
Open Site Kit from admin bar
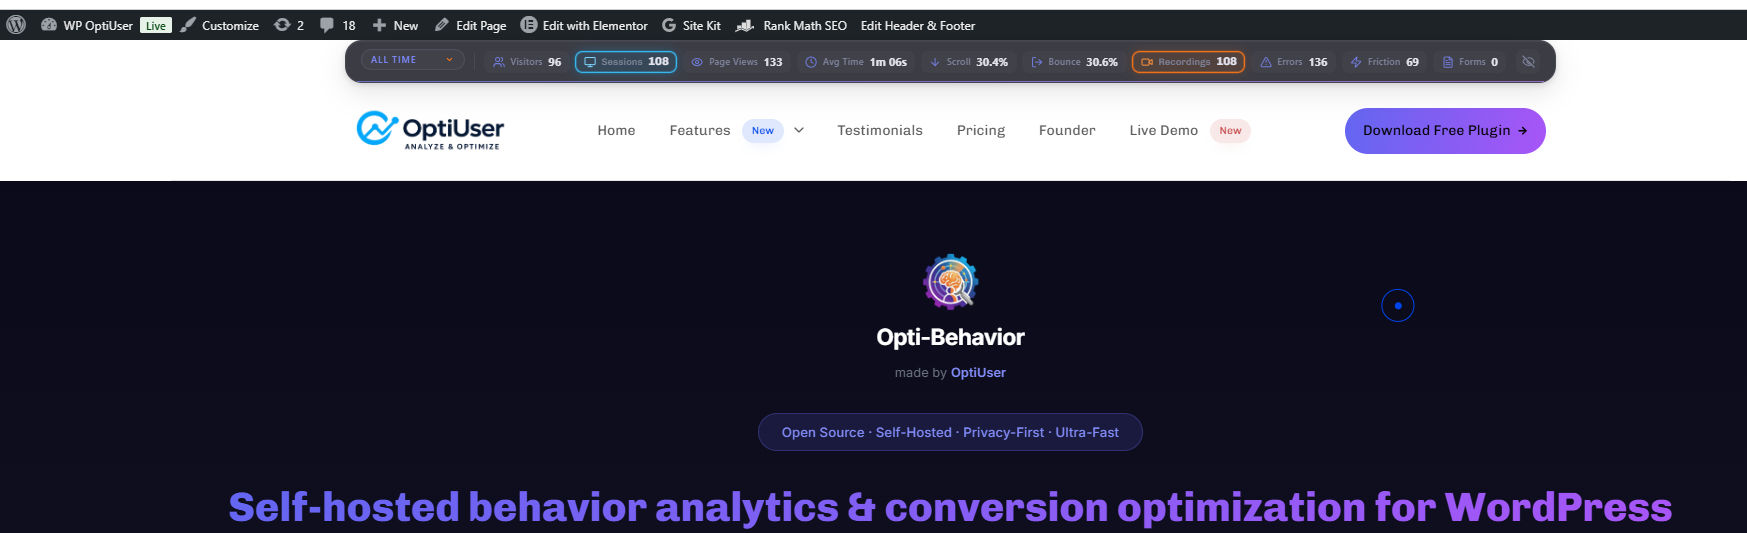692,25
